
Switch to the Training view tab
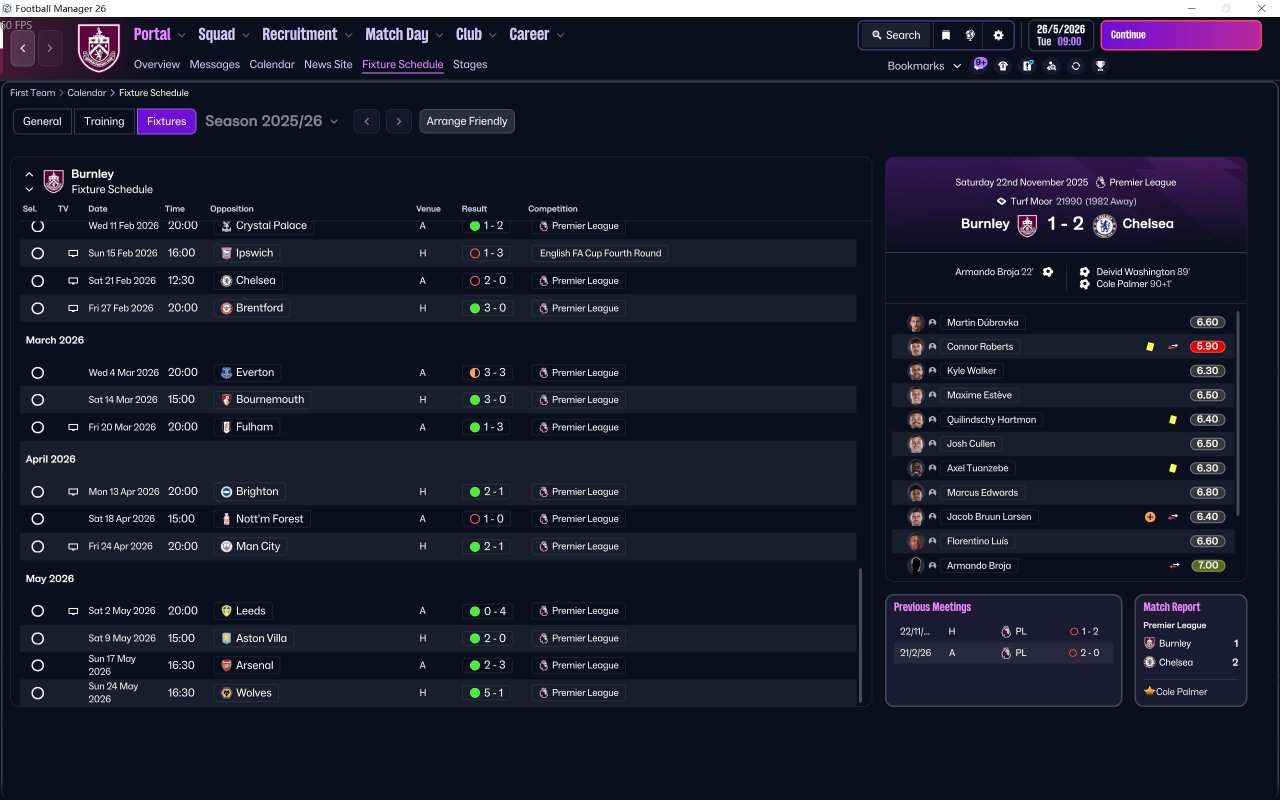[104, 121]
